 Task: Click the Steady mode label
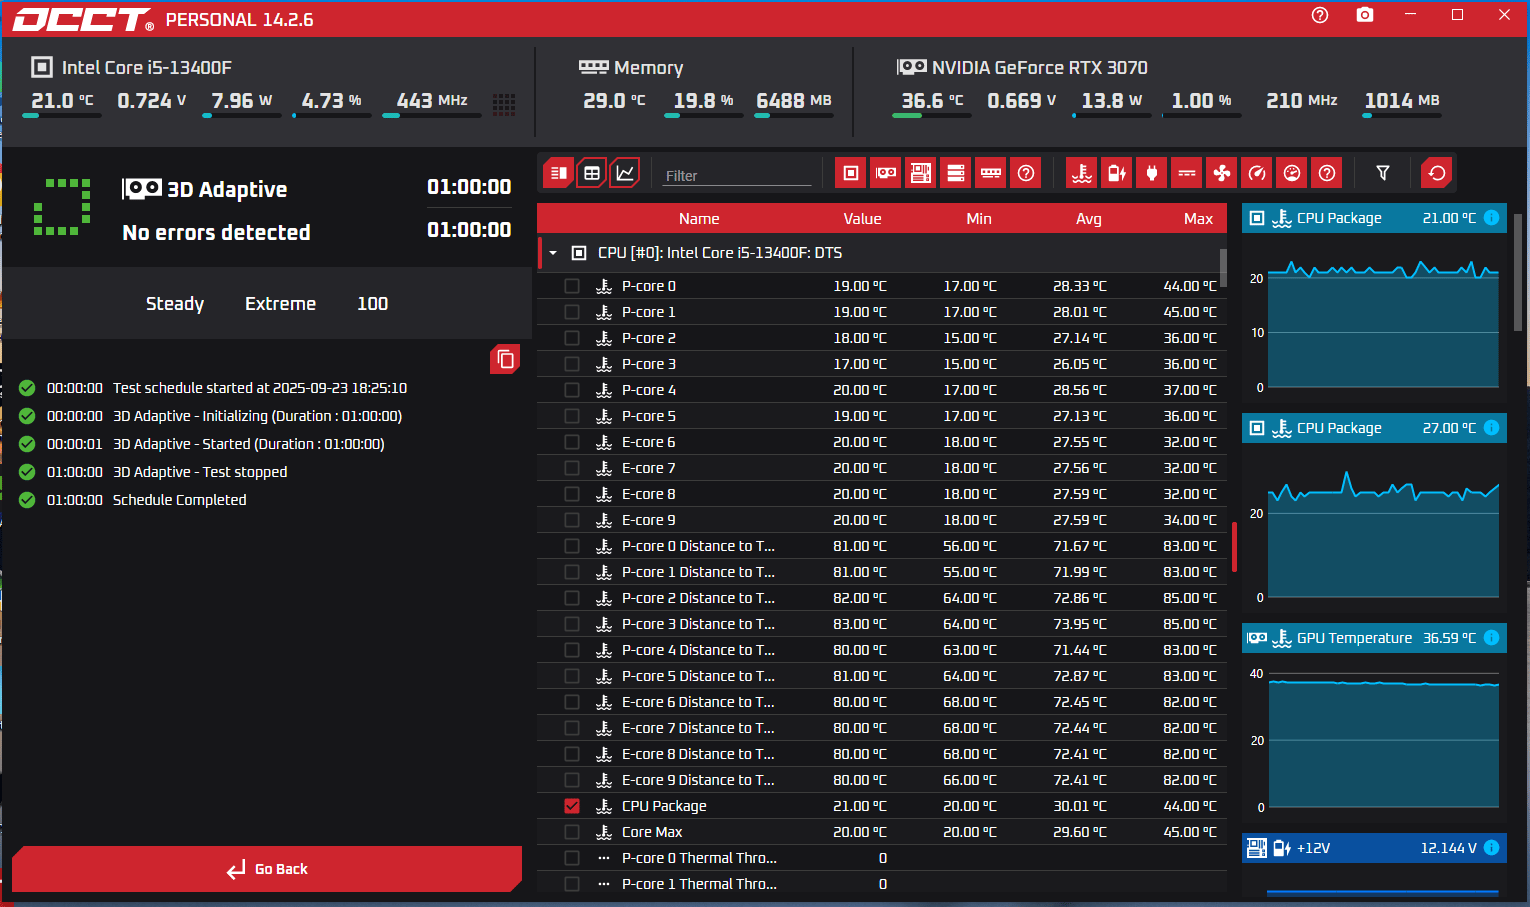[x=175, y=303]
